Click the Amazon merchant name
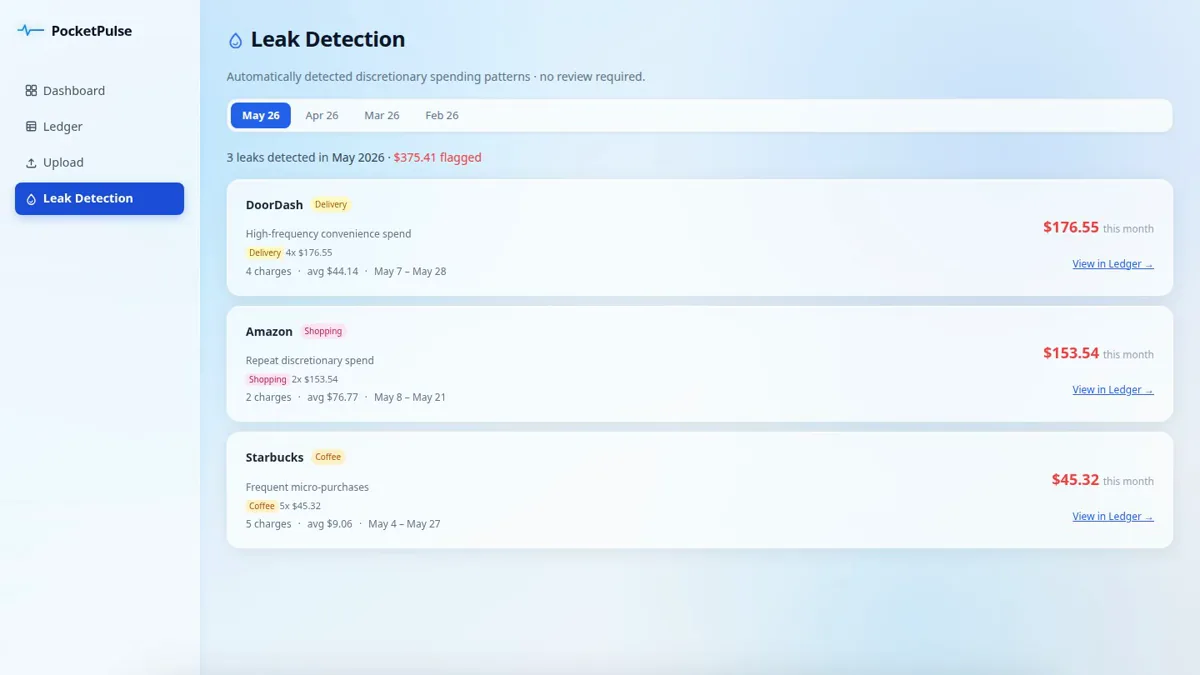This screenshot has height=675, width=1200. click(269, 331)
